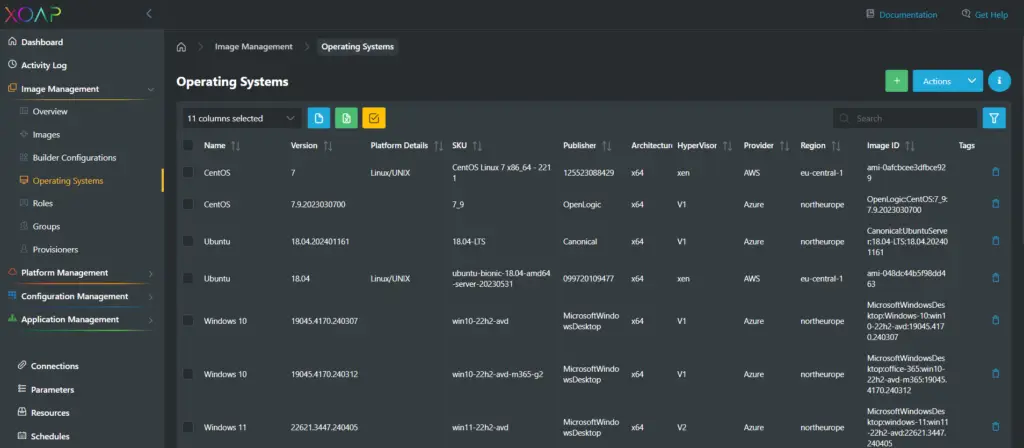Delete the Windows 10 19045.4170.240307 row
The height and width of the screenshot is (448, 1024).
(x=995, y=321)
